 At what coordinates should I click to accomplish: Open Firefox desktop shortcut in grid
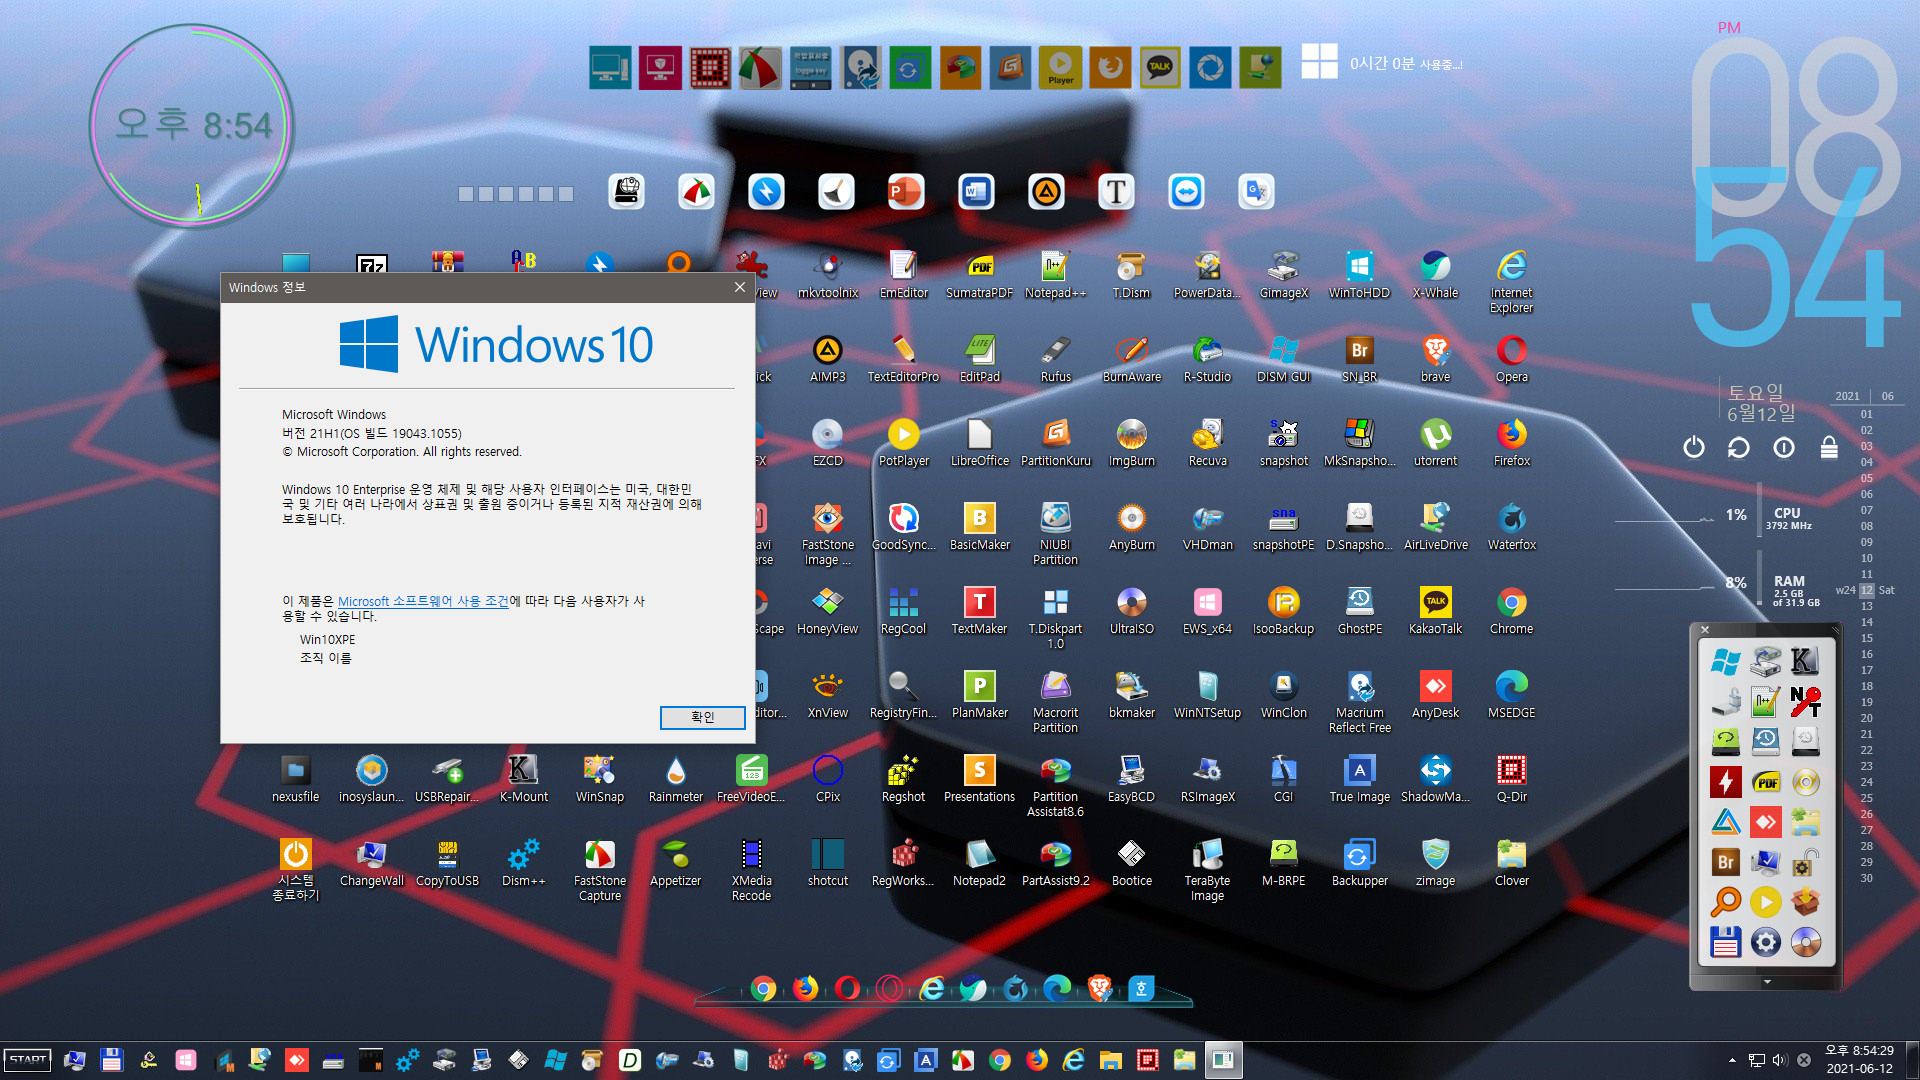click(1511, 442)
